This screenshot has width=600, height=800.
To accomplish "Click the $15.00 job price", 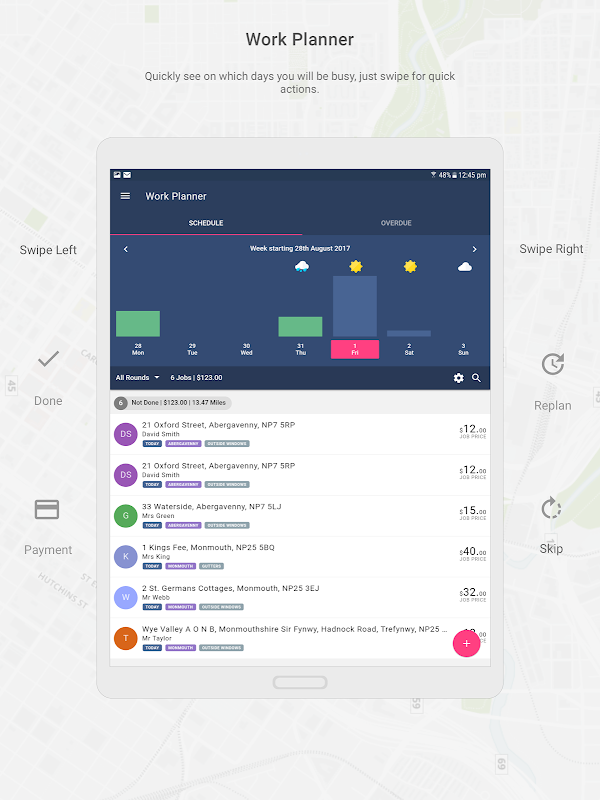I will tap(473, 511).
